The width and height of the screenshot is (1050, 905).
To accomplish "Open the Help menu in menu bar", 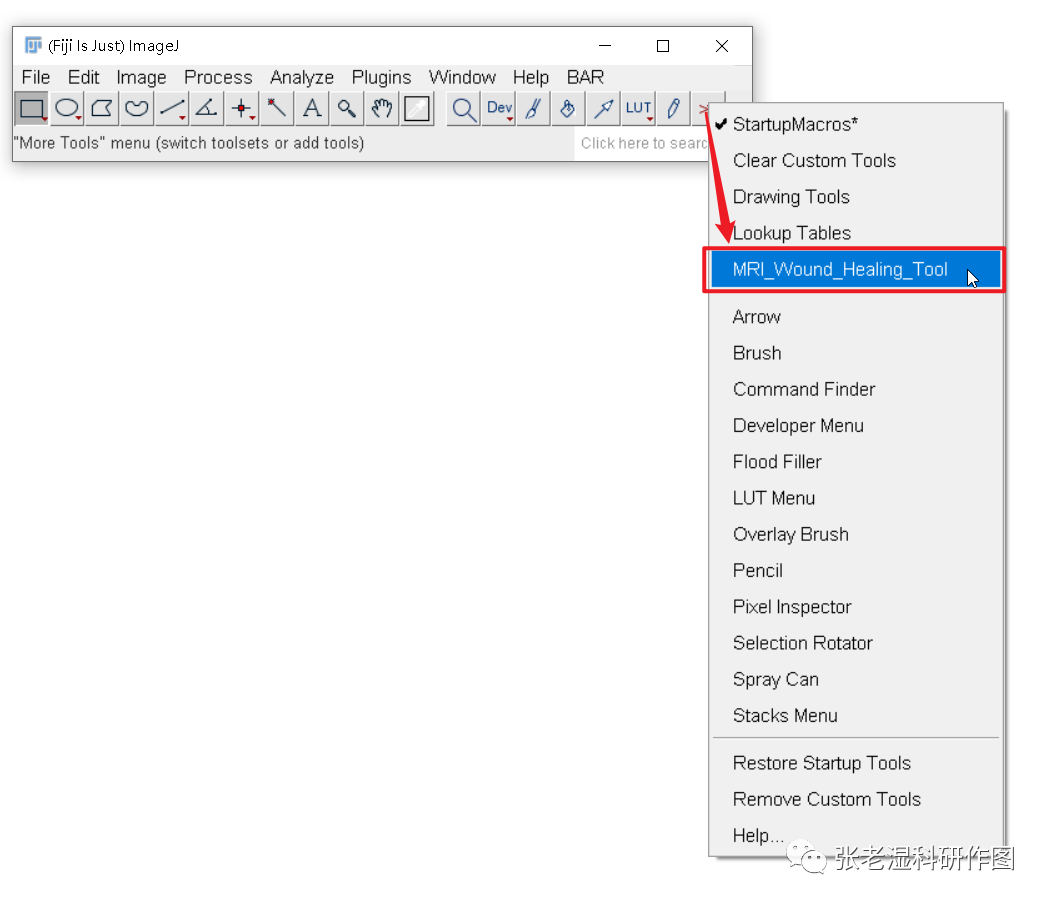I will pos(530,77).
